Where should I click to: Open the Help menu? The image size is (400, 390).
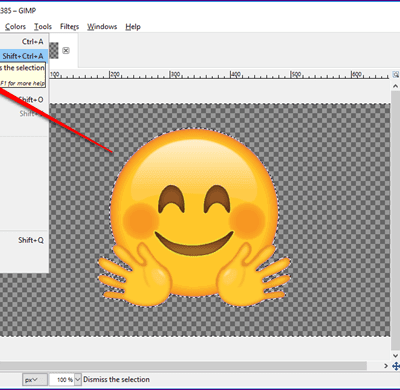coord(133,27)
